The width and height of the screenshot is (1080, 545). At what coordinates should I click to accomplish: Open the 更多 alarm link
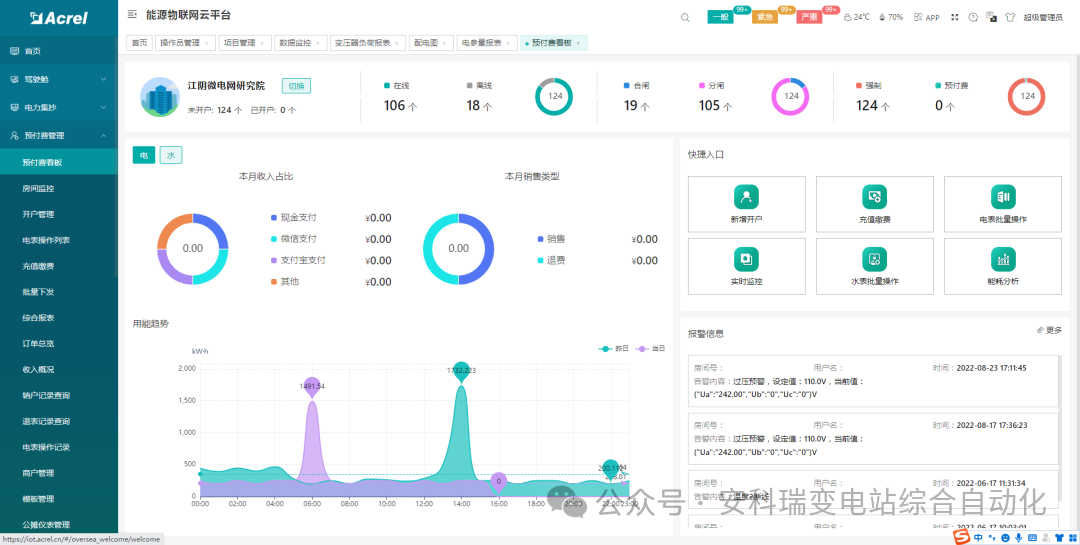[x=1050, y=331]
